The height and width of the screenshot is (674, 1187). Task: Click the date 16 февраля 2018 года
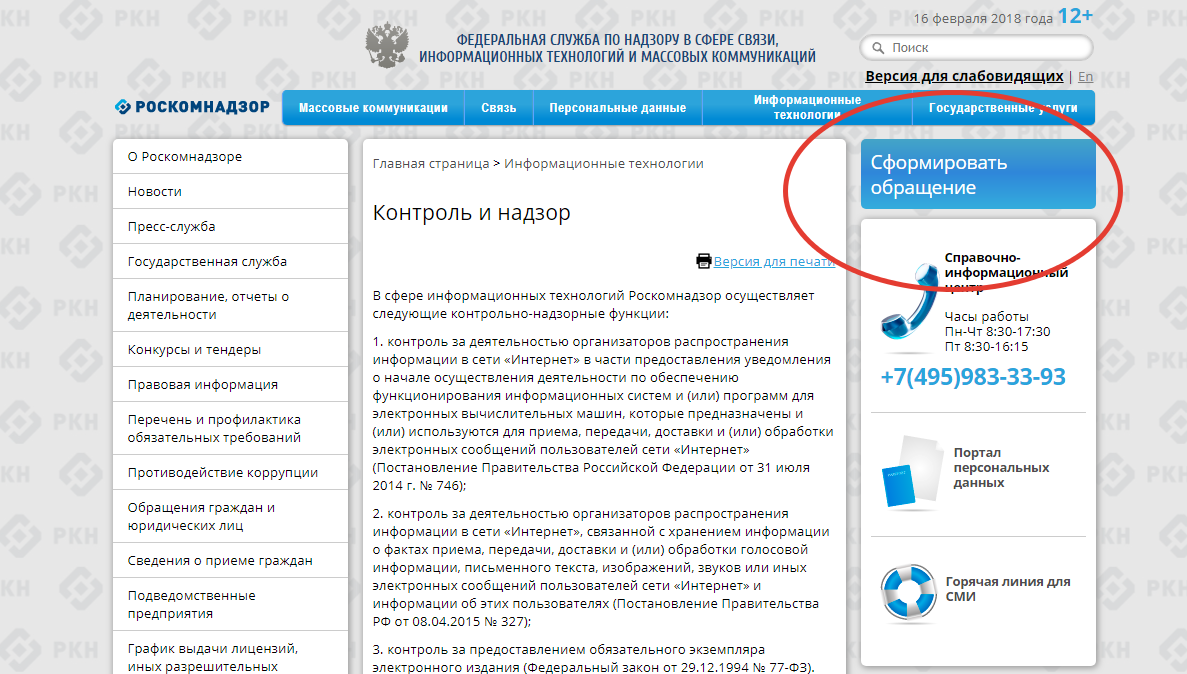[983, 18]
